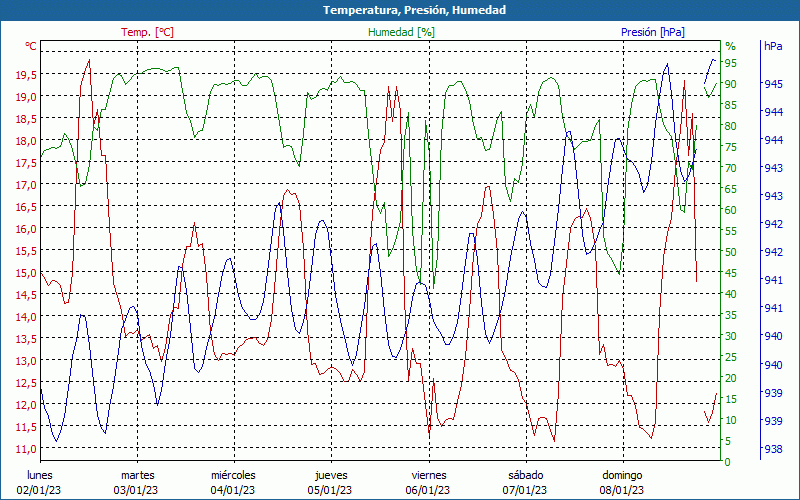The width and height of the screenshot is (800, 500).
Task: Click the 15,5 temperature tick
Action: (x=26, y=251)
